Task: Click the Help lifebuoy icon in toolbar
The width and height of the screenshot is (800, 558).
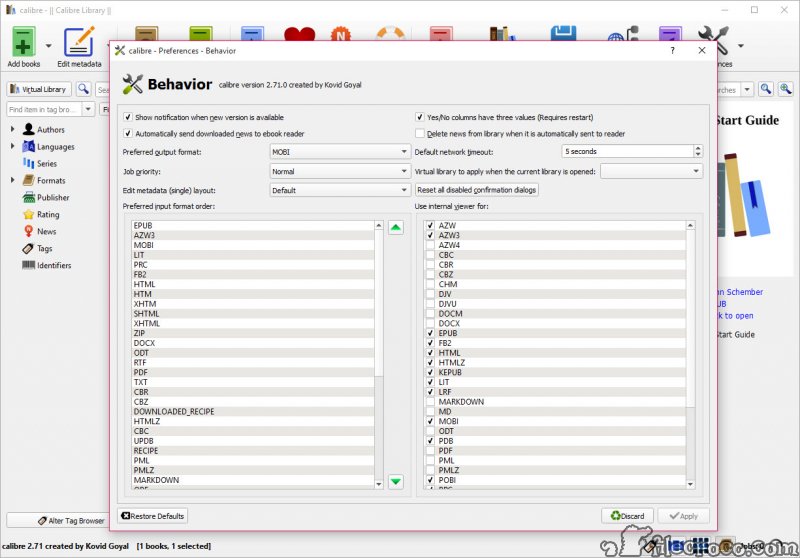Action: point(390,34)
